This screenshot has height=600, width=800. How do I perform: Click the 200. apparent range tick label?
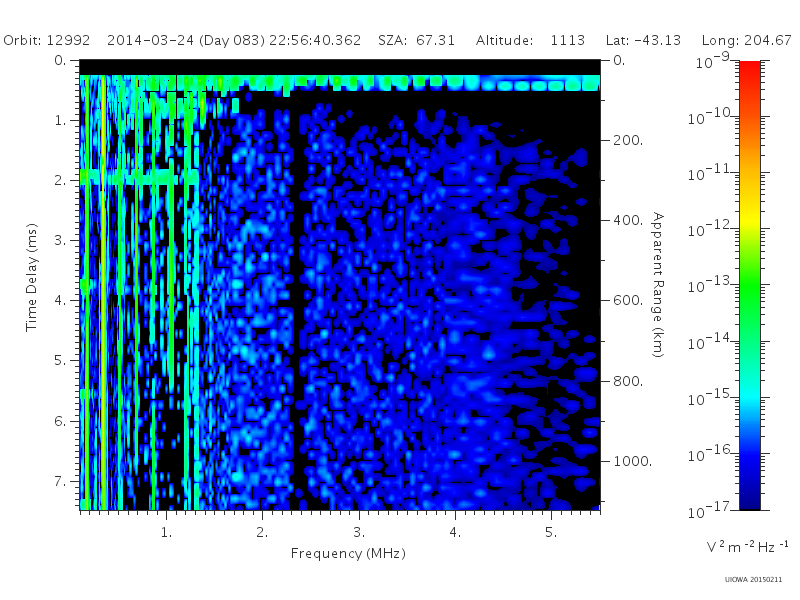628,140
